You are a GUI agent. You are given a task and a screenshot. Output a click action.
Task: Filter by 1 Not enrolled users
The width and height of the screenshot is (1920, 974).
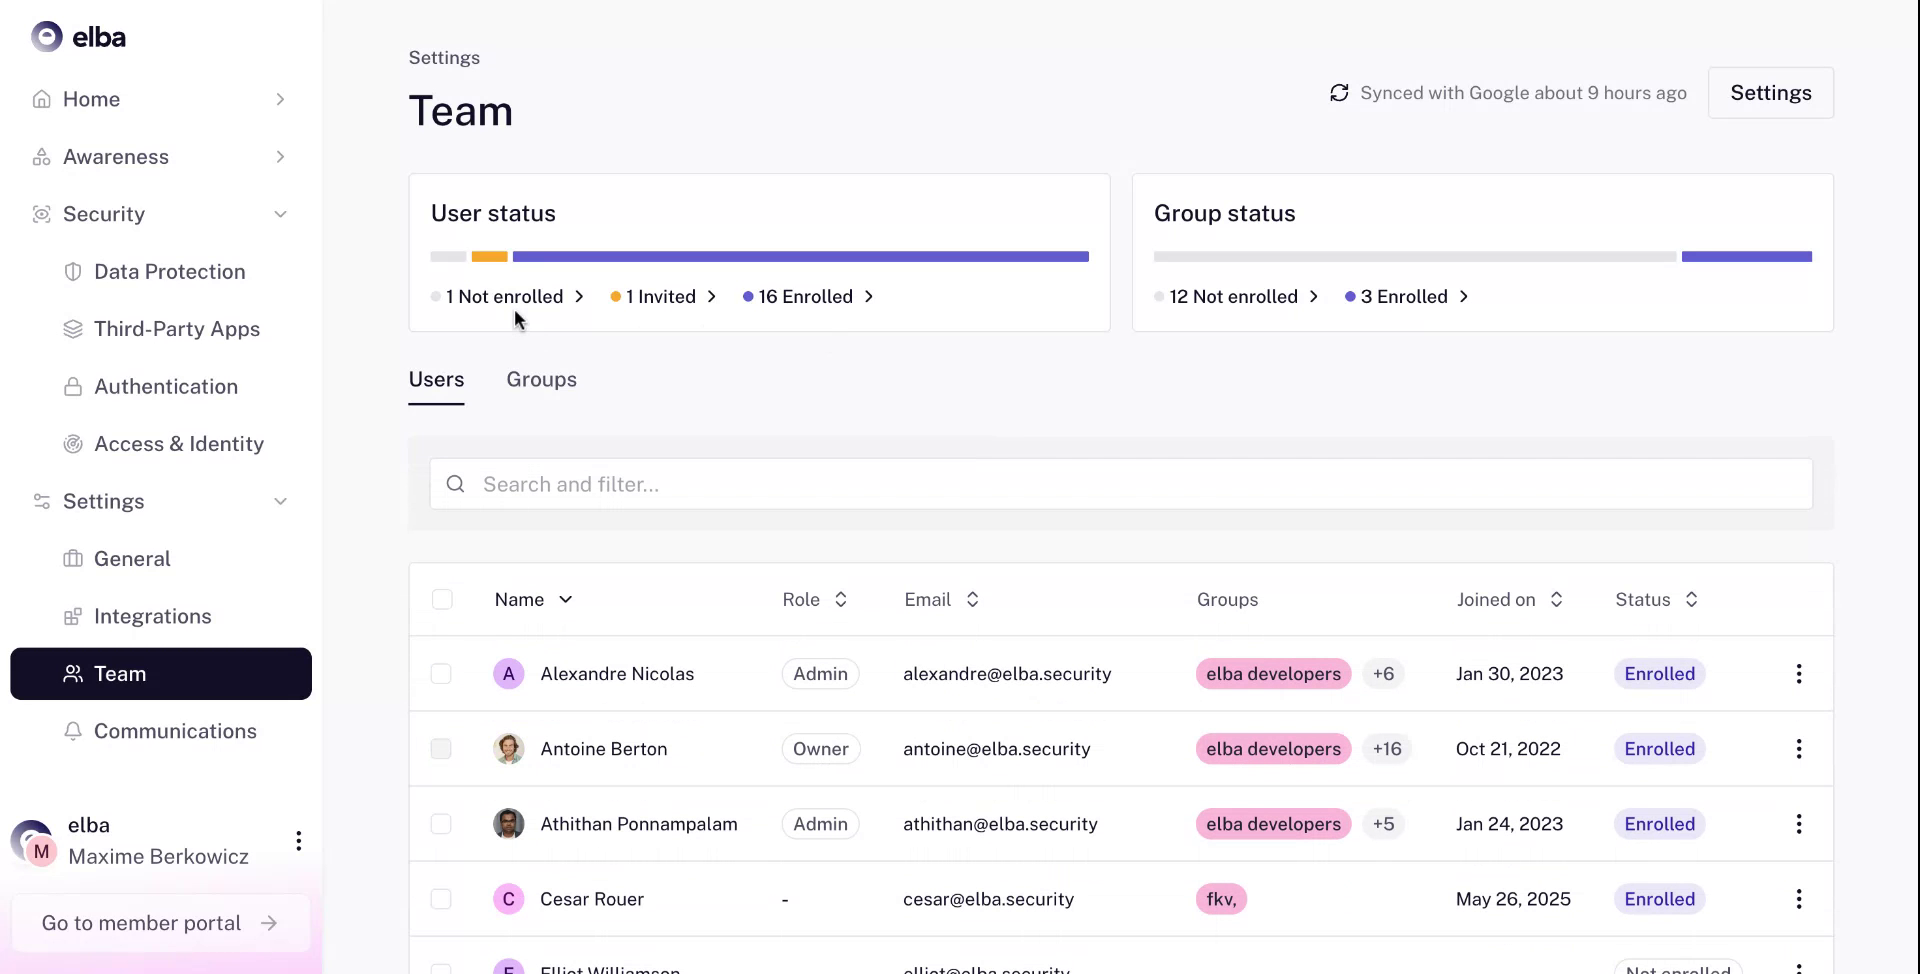click(508, 297)
